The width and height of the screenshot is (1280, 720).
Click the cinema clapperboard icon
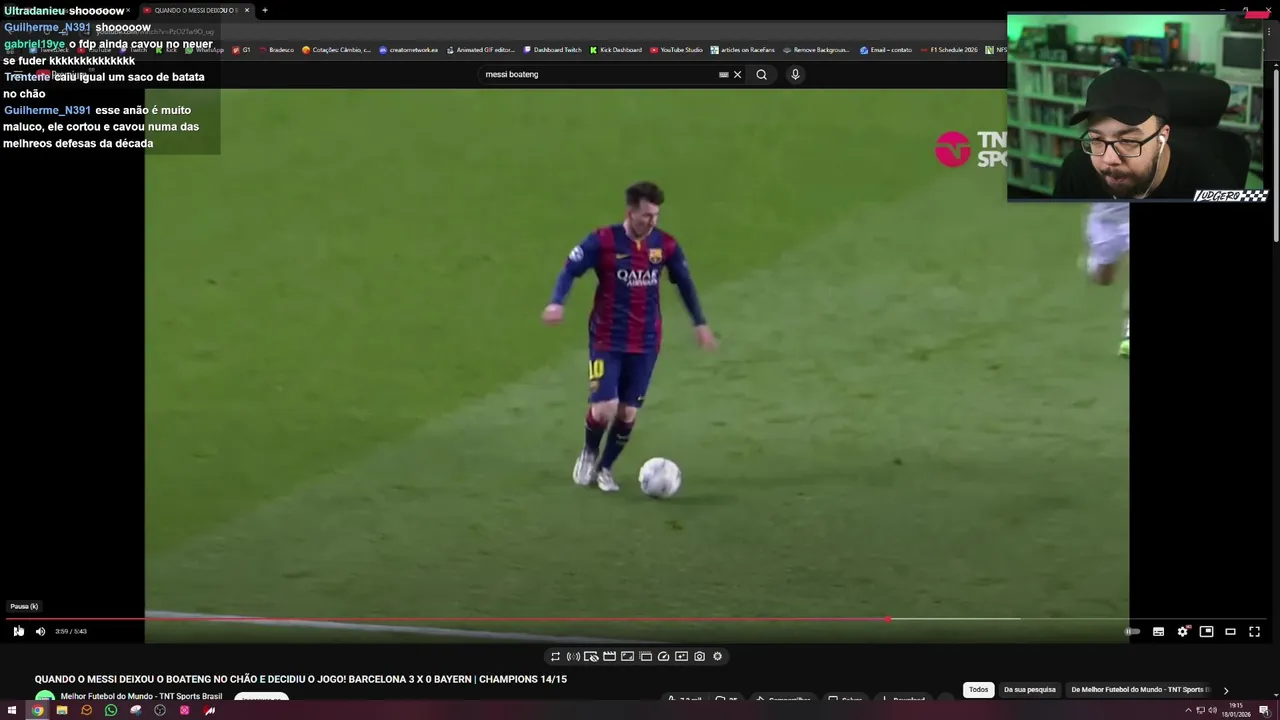click(x=609, y=656)
